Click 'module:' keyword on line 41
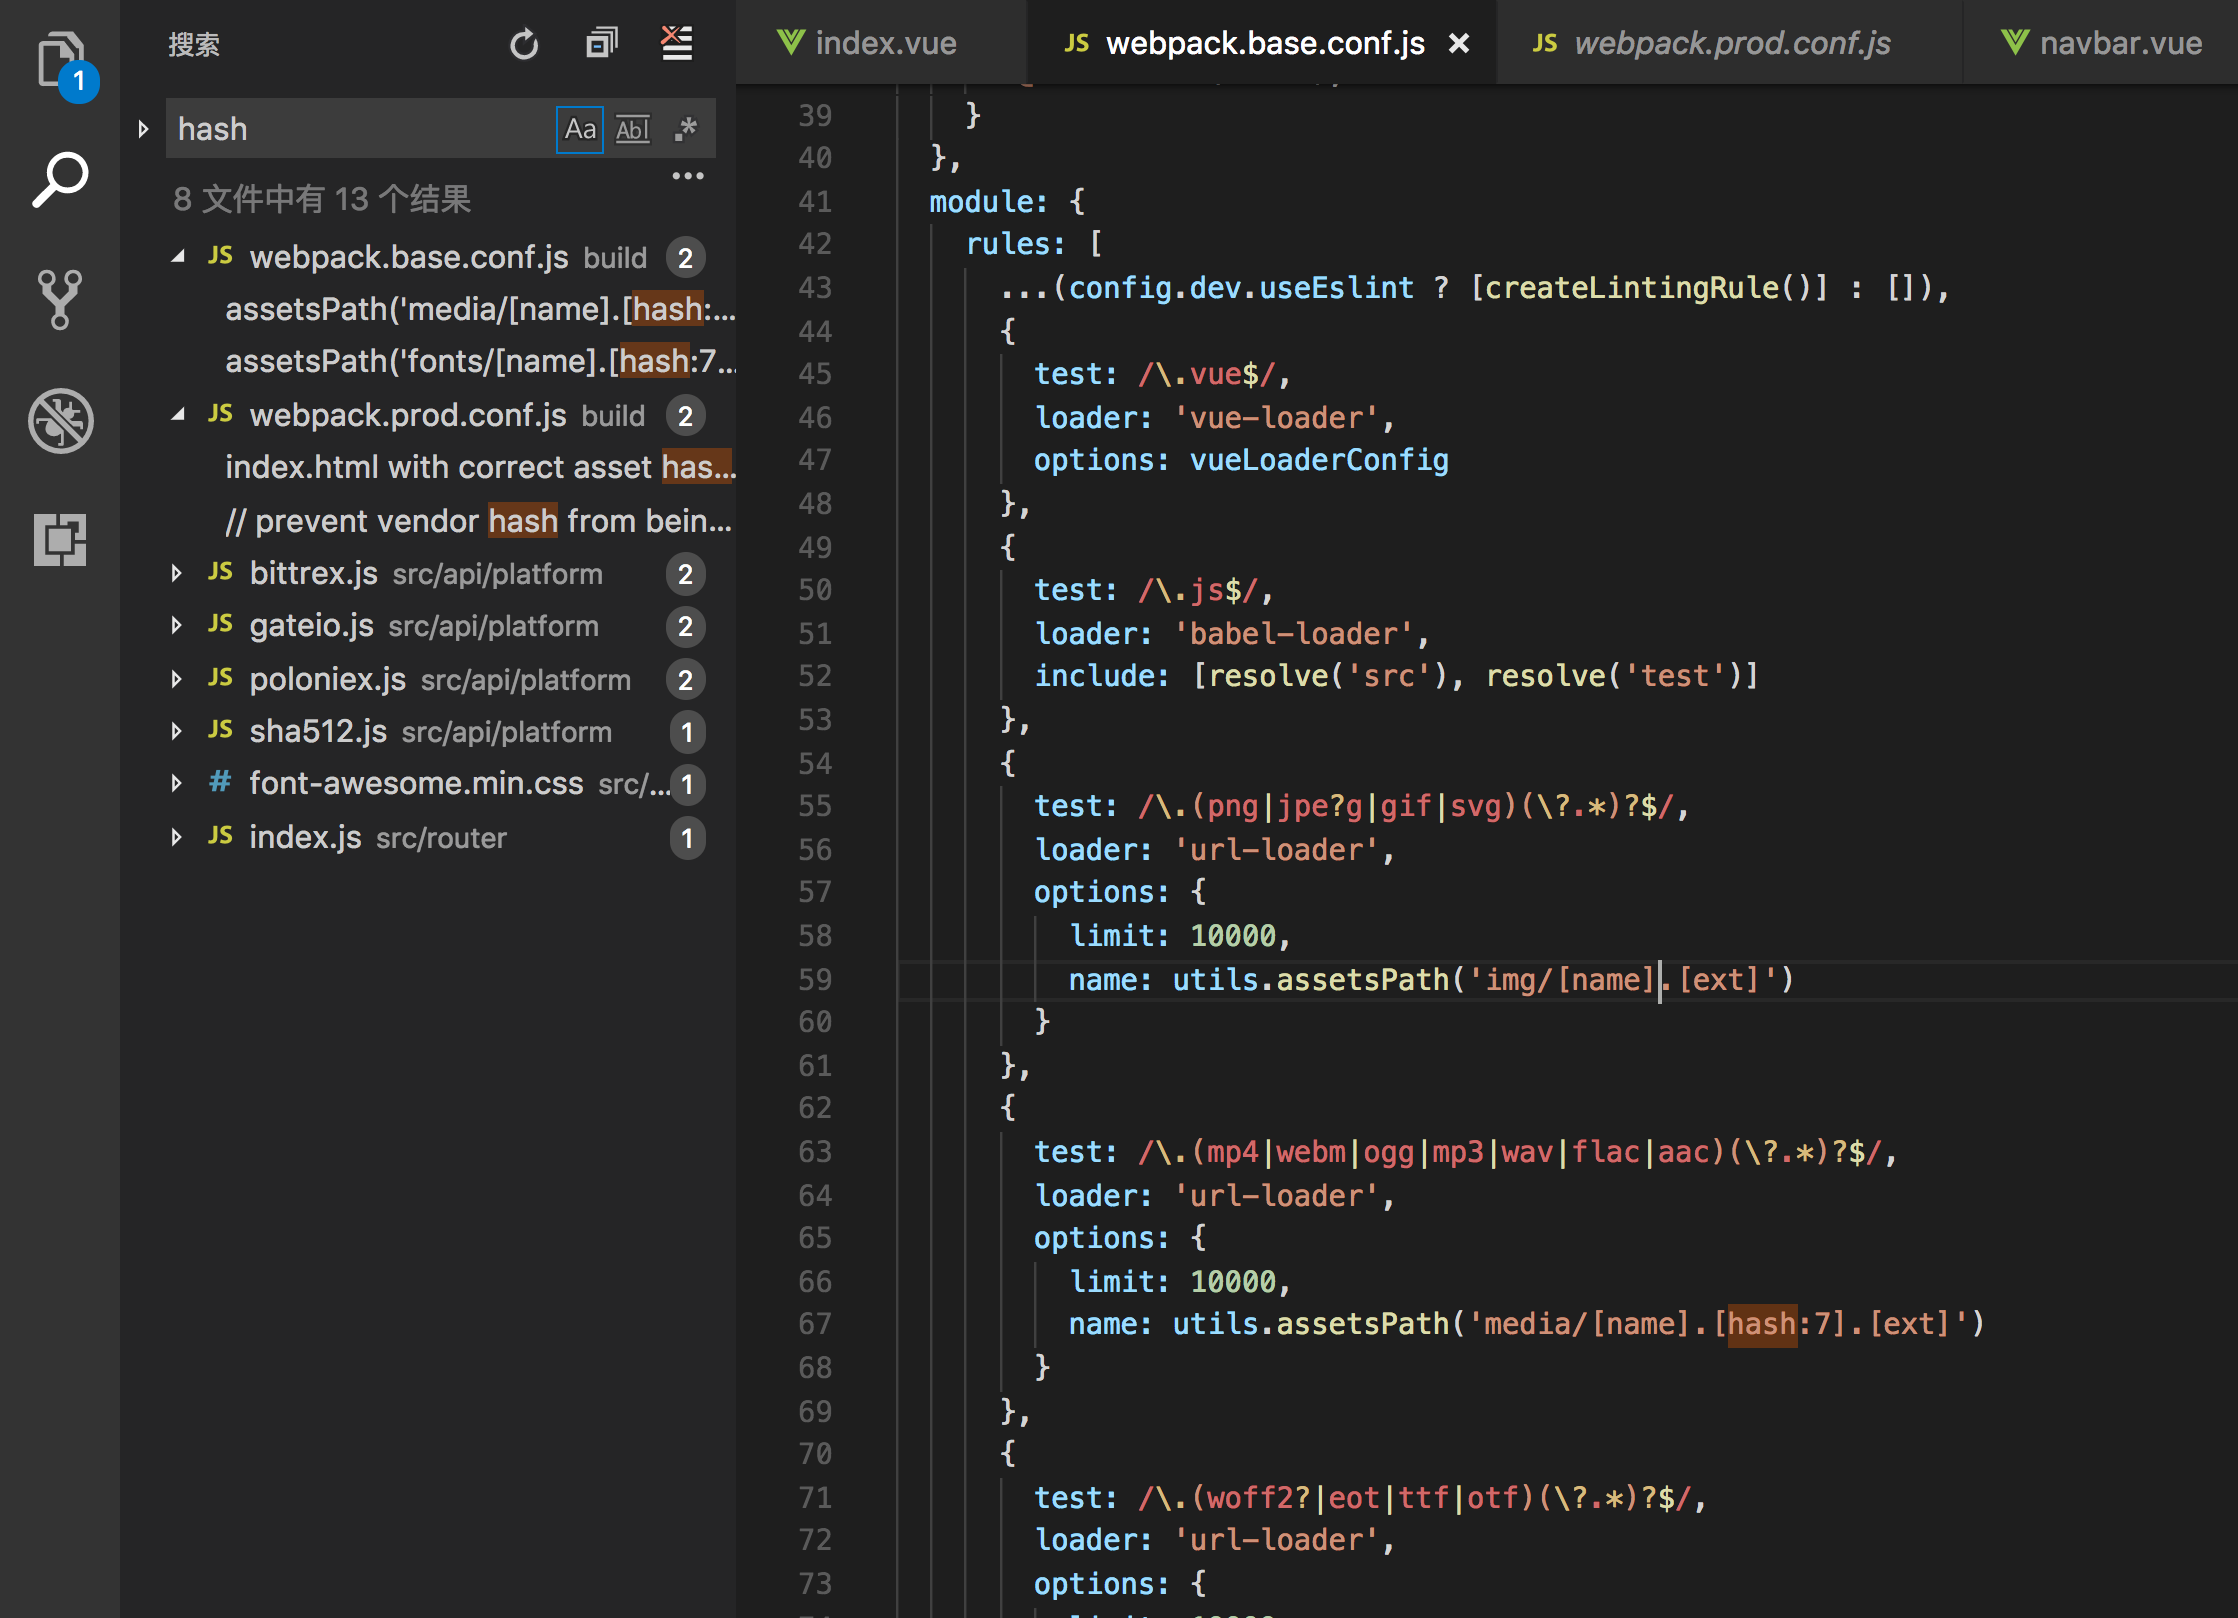The width and height of the screenshot is (2238, 1618). pyautogui.click(x=988, y=201)
